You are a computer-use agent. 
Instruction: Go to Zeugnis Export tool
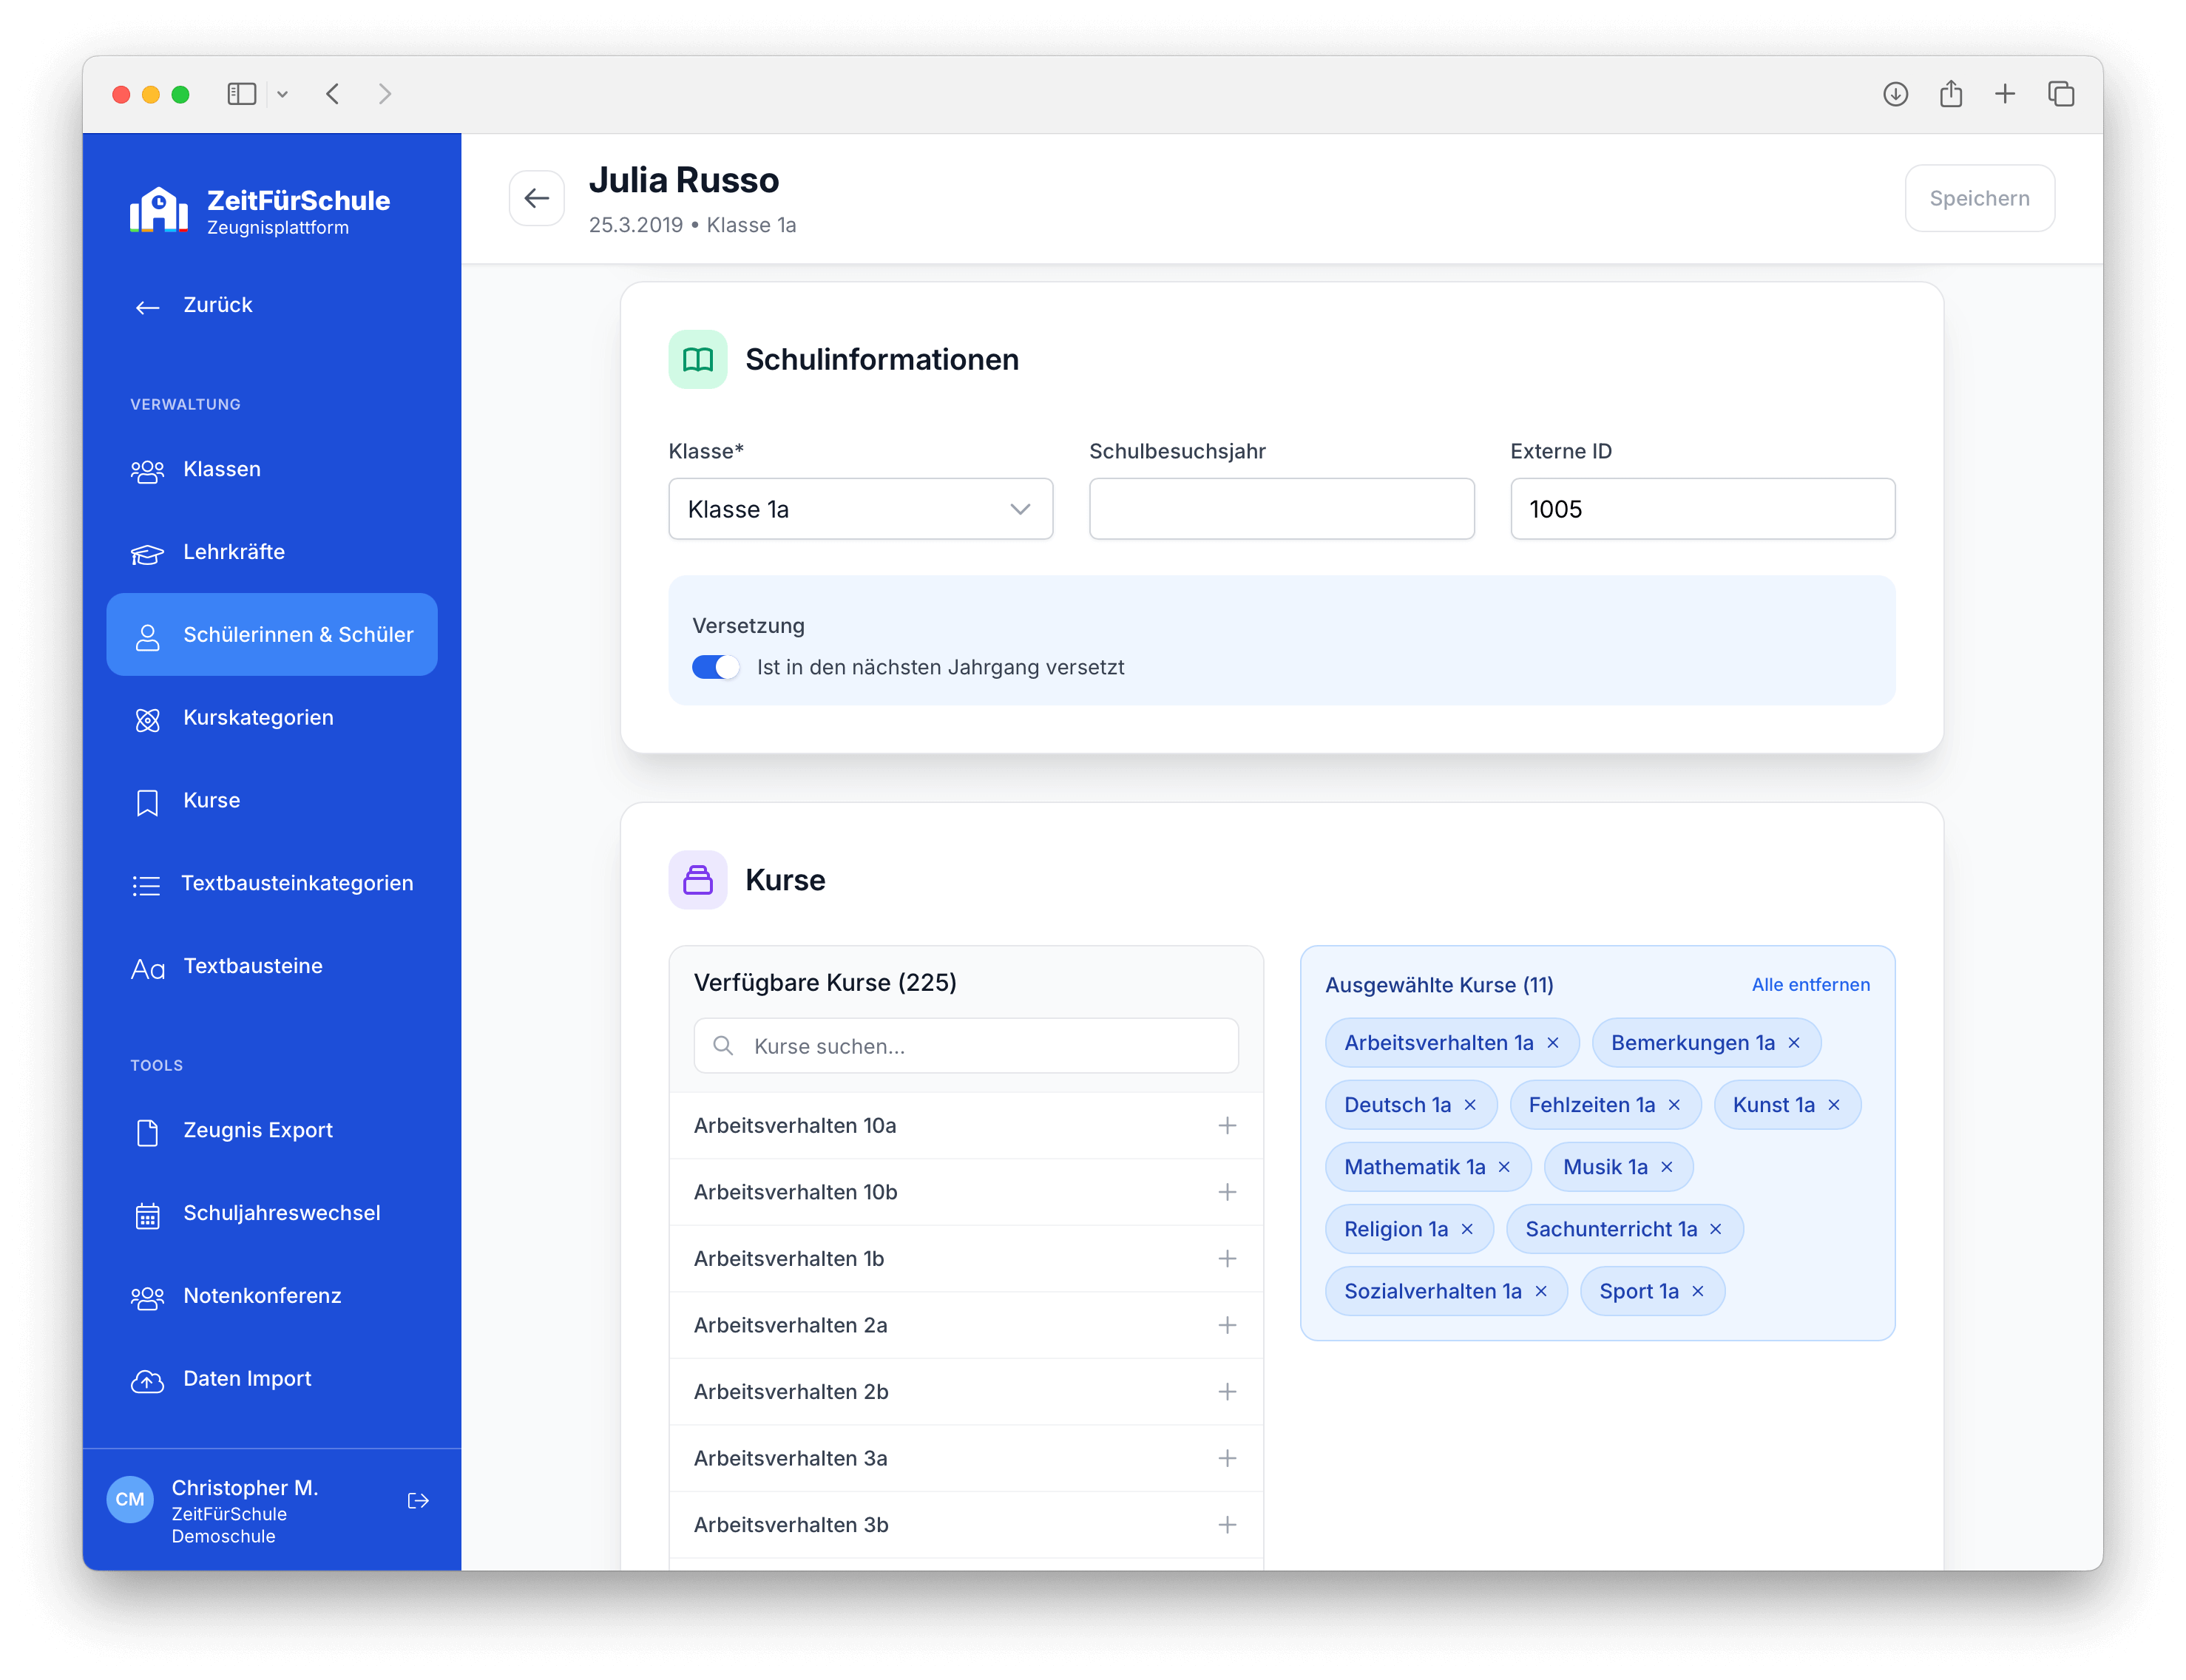pyautogui.click(x=258, y=1130)
